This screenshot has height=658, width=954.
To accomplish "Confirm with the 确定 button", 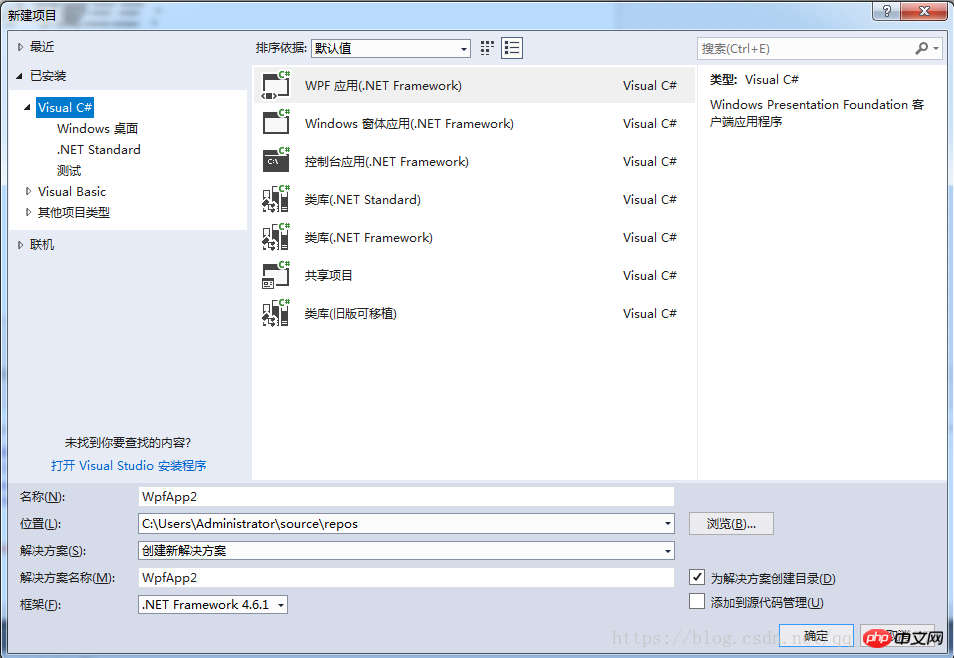I will pos(816,635).
